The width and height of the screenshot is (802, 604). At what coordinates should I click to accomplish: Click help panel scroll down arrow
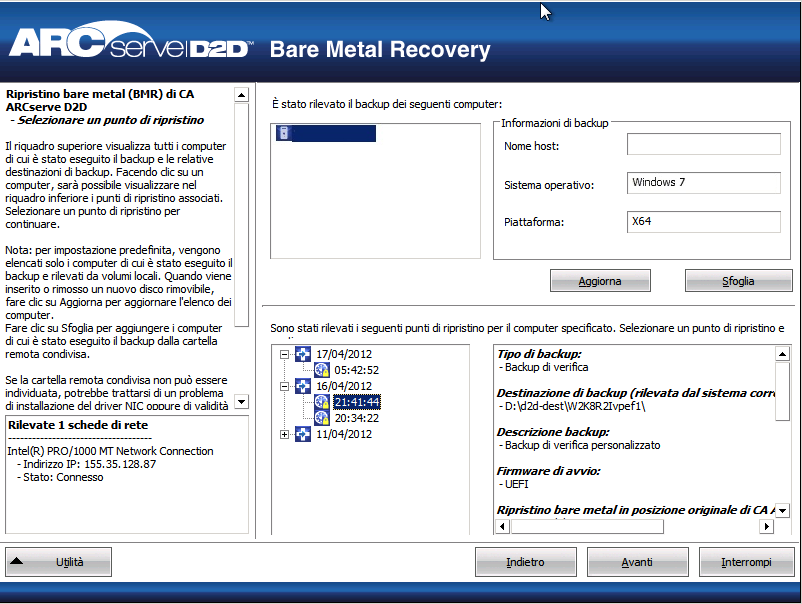point(241,401)
